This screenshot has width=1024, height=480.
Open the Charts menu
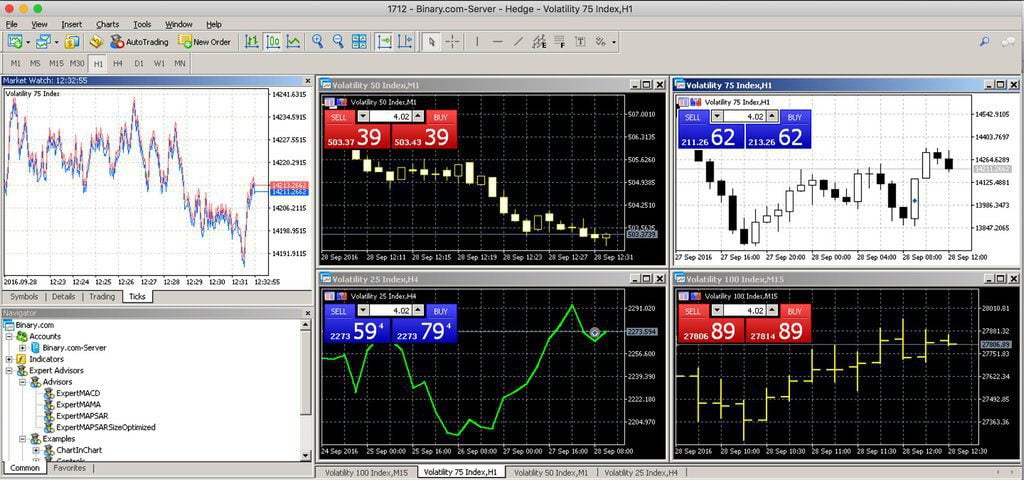point(107,24)
